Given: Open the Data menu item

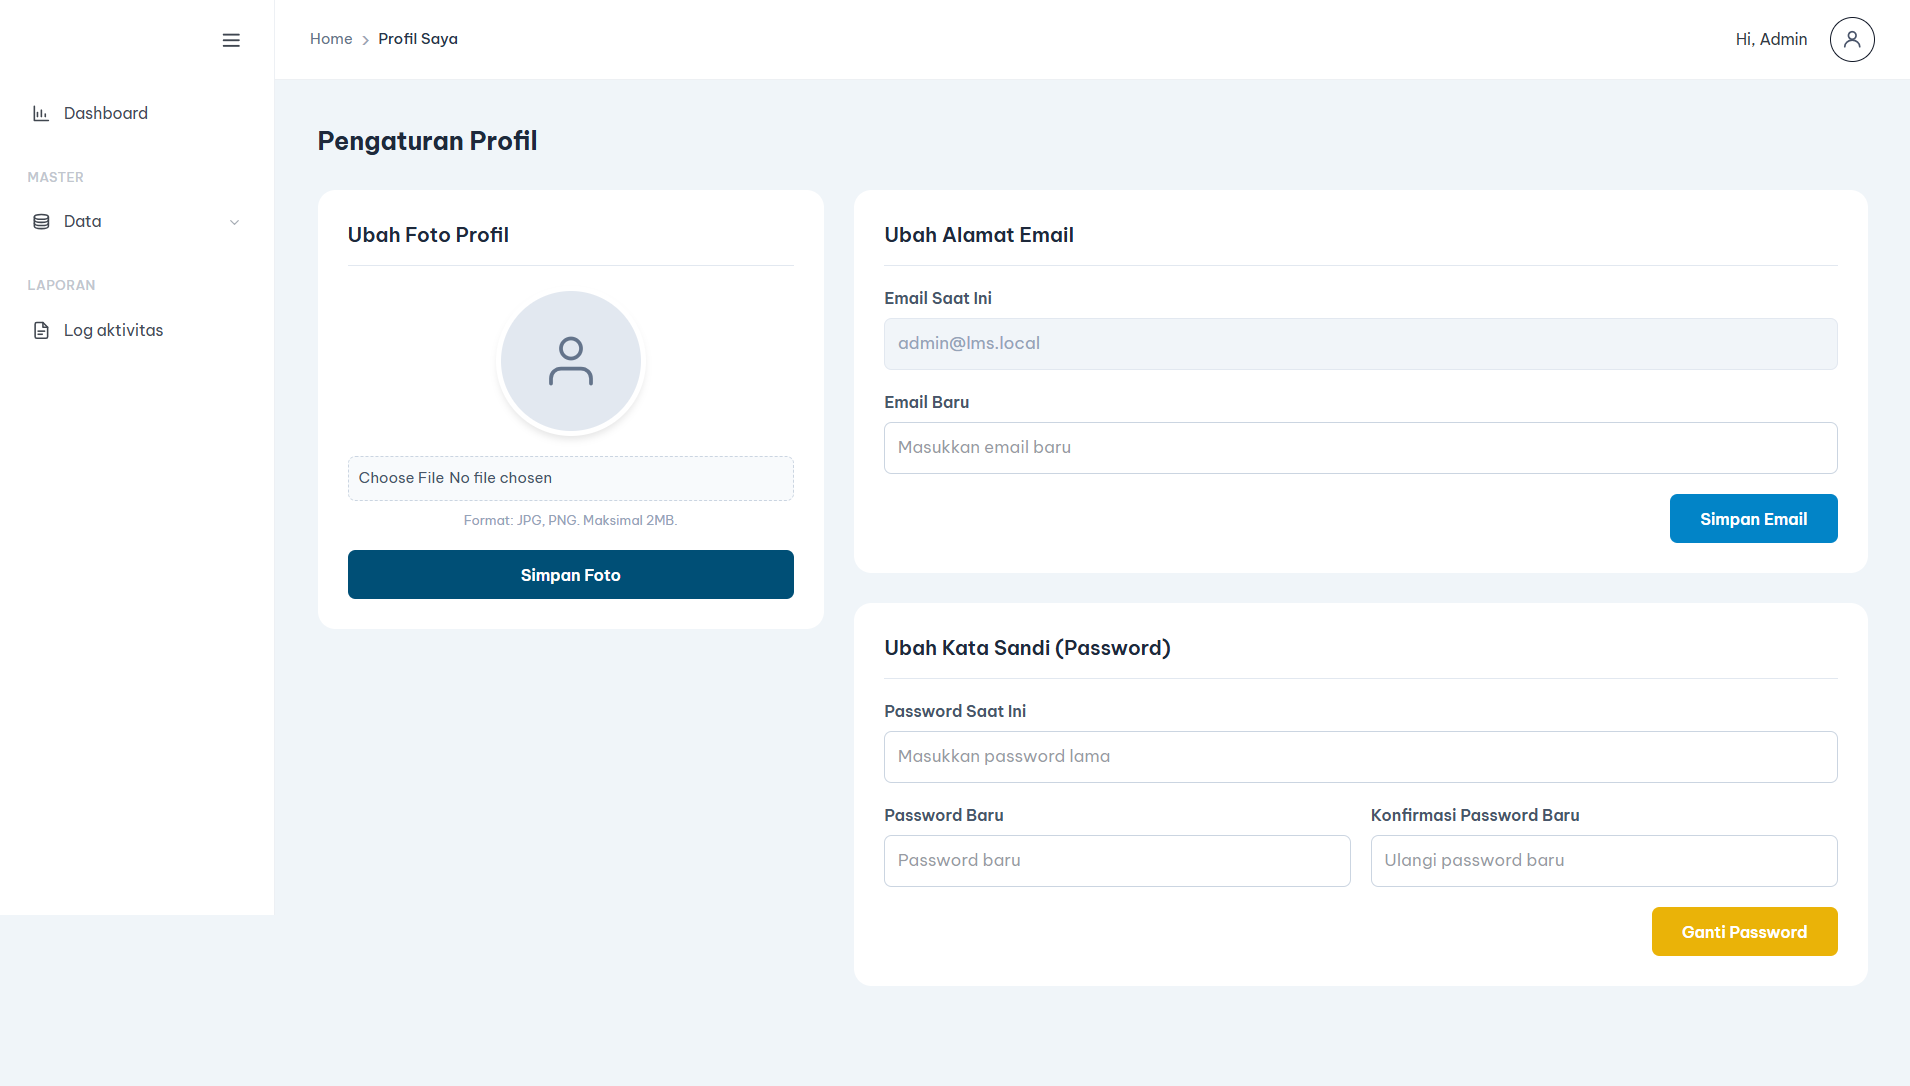Looking at the screenshot, I should click(x=137, y=222).
